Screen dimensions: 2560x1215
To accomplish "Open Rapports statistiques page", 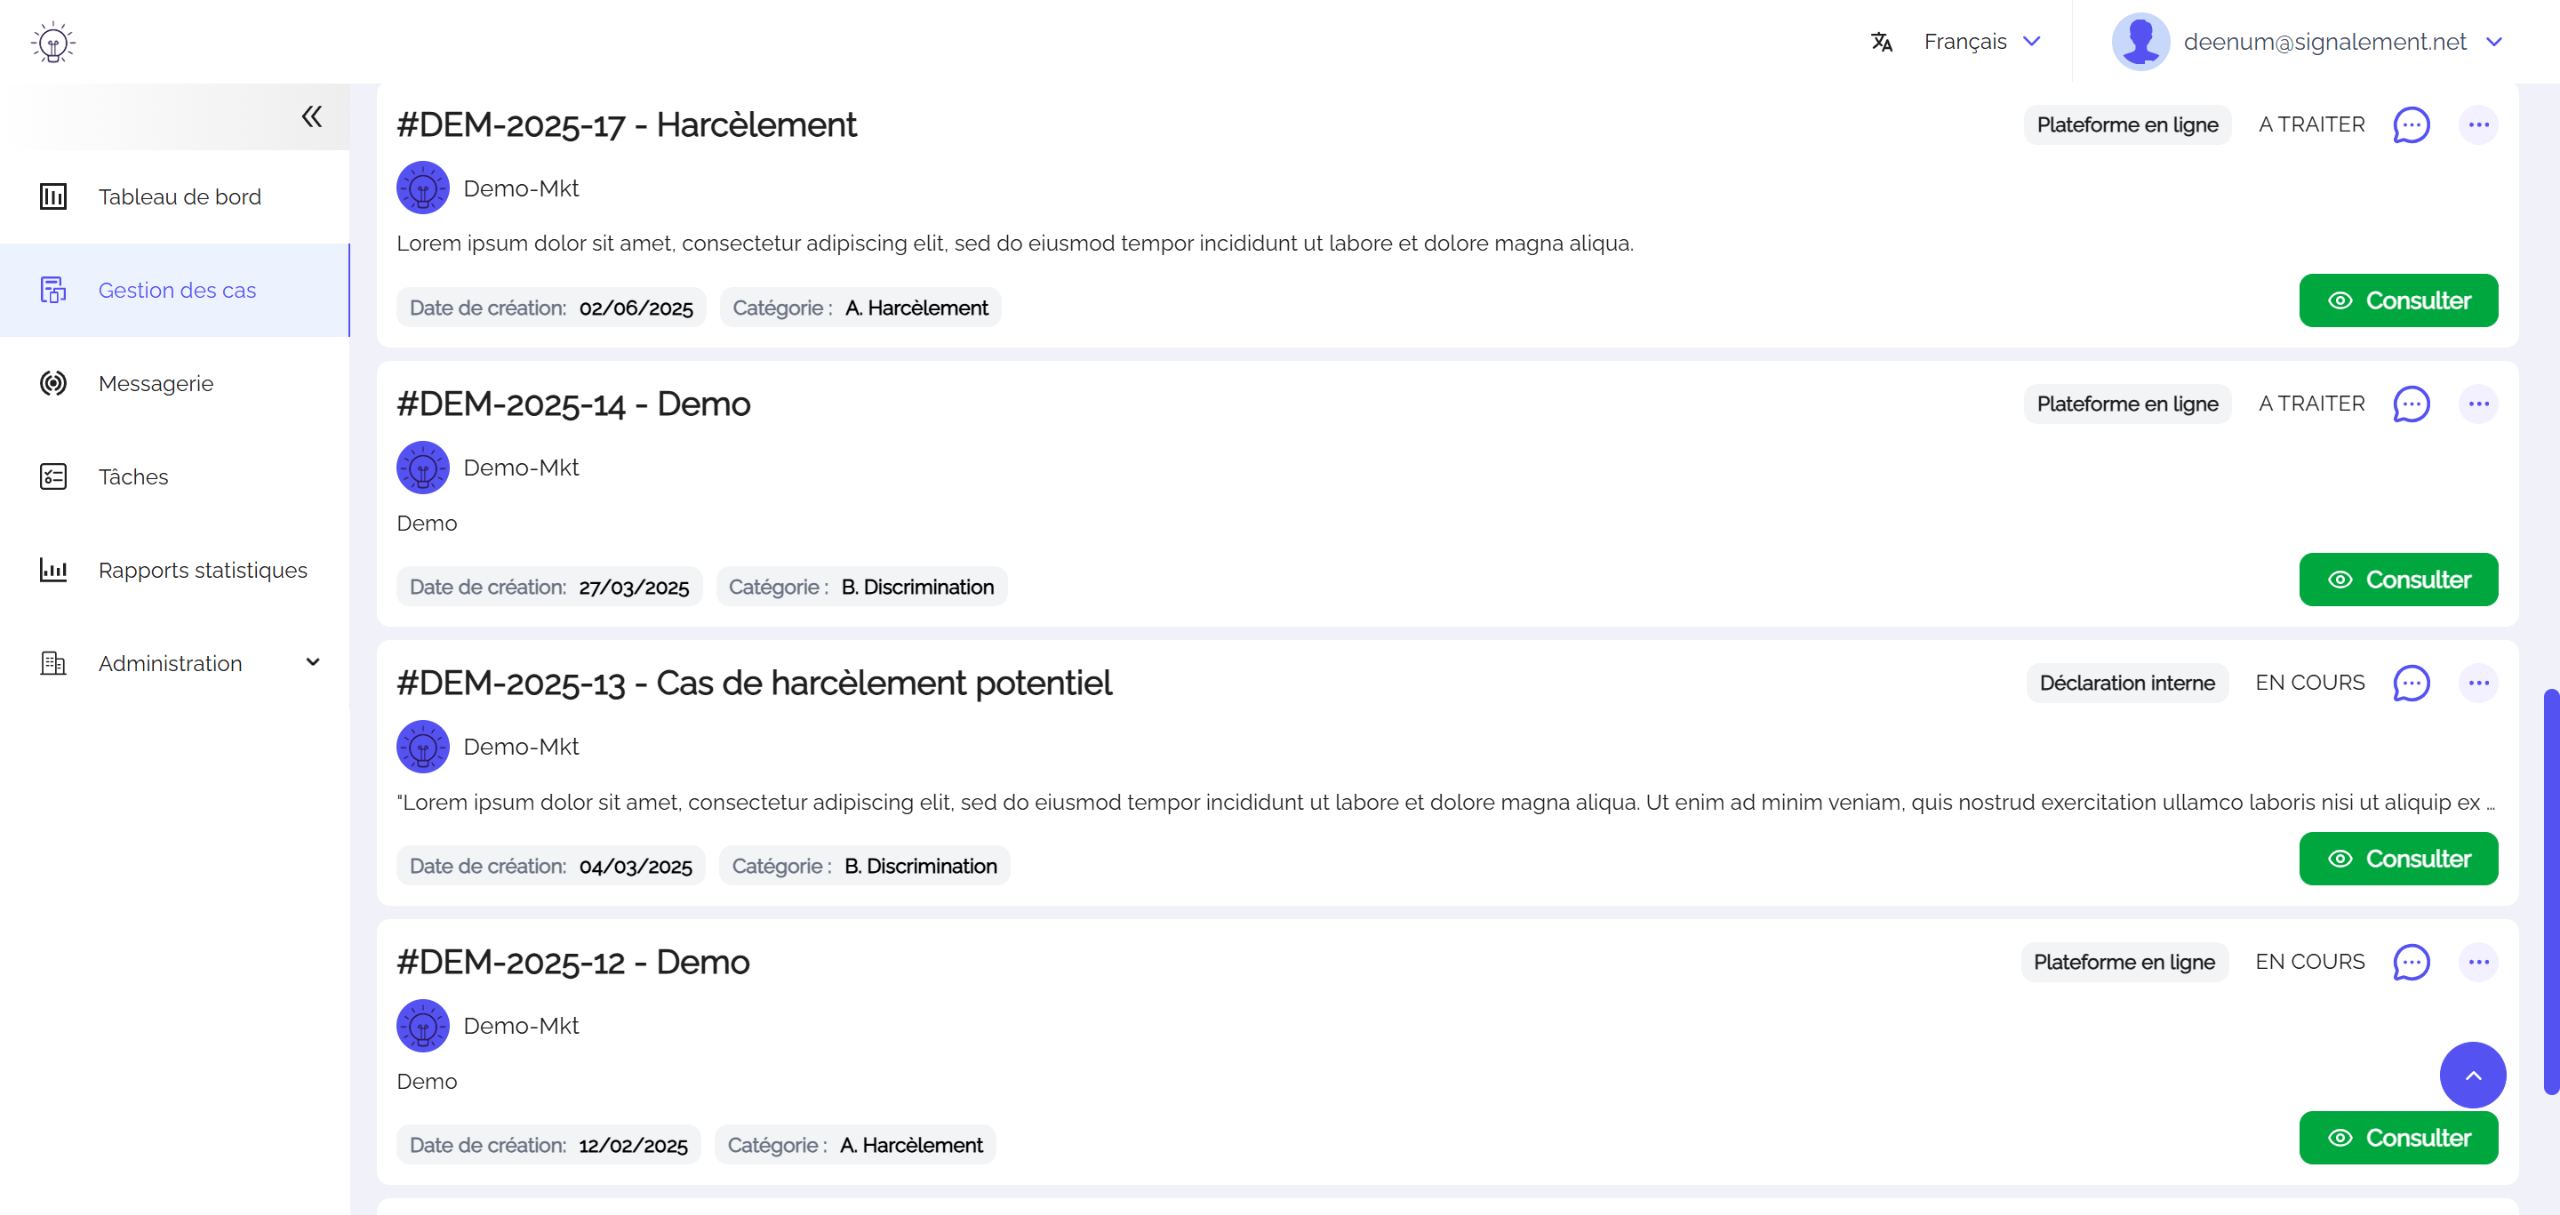I will coord(203,570).
